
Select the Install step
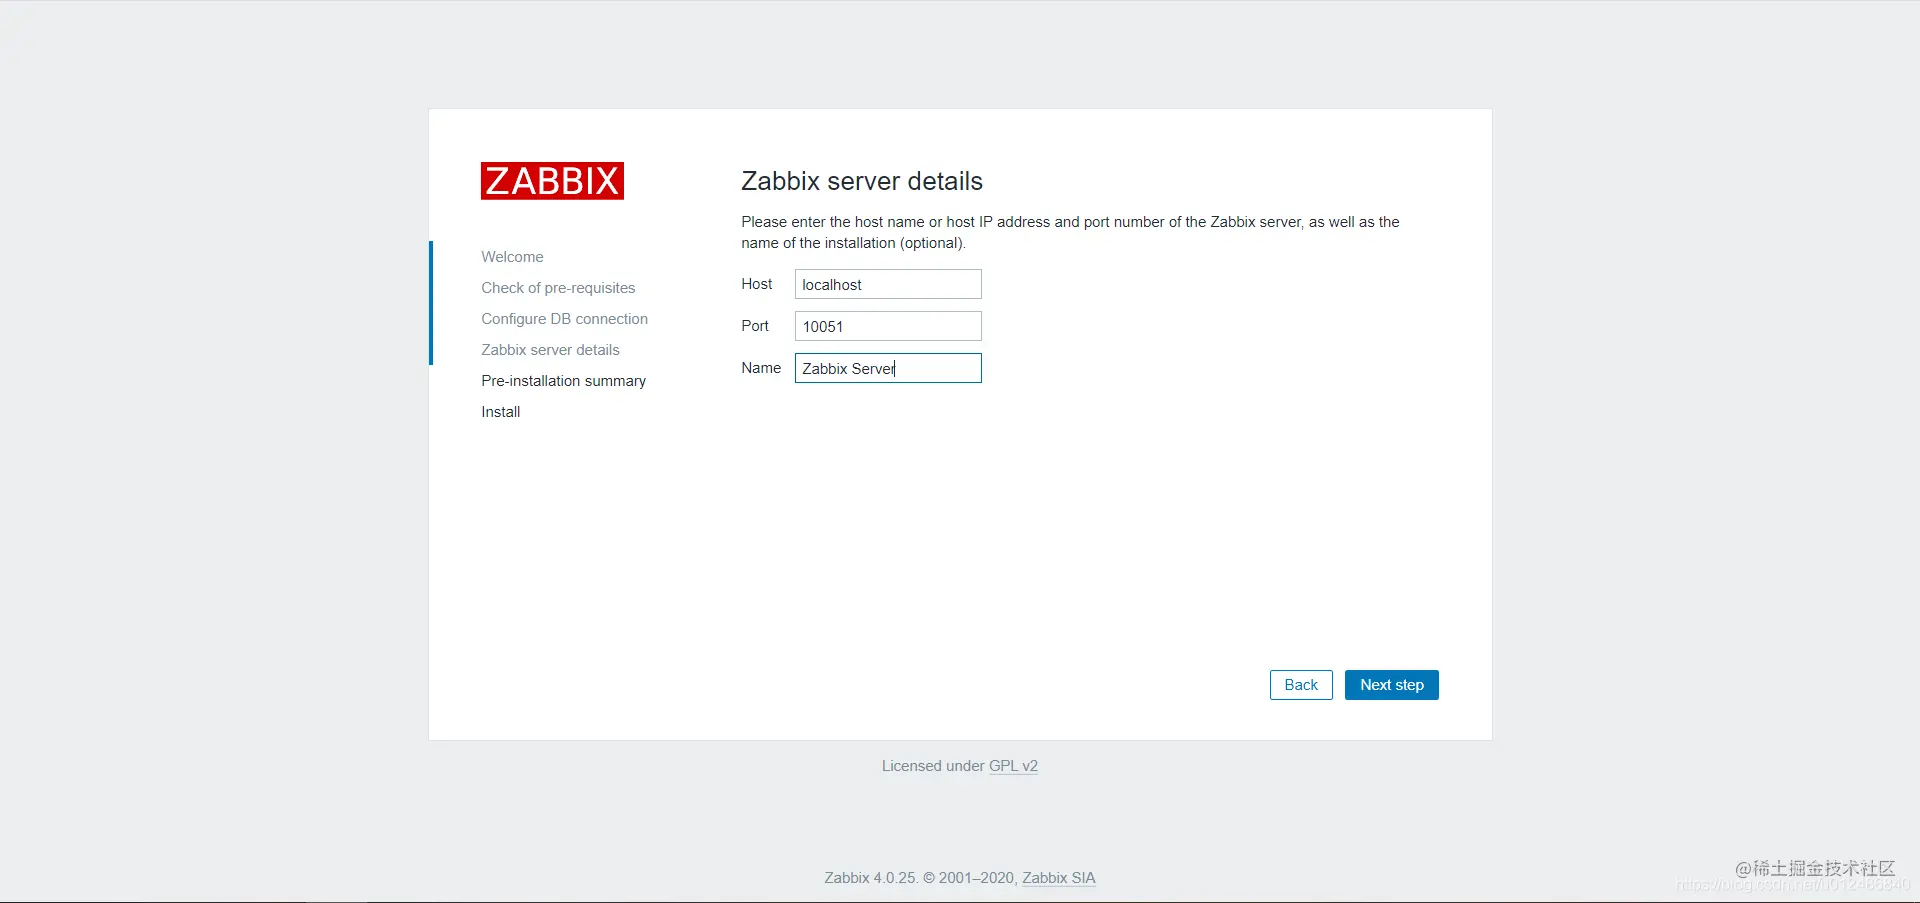click(x=500, y=412)
